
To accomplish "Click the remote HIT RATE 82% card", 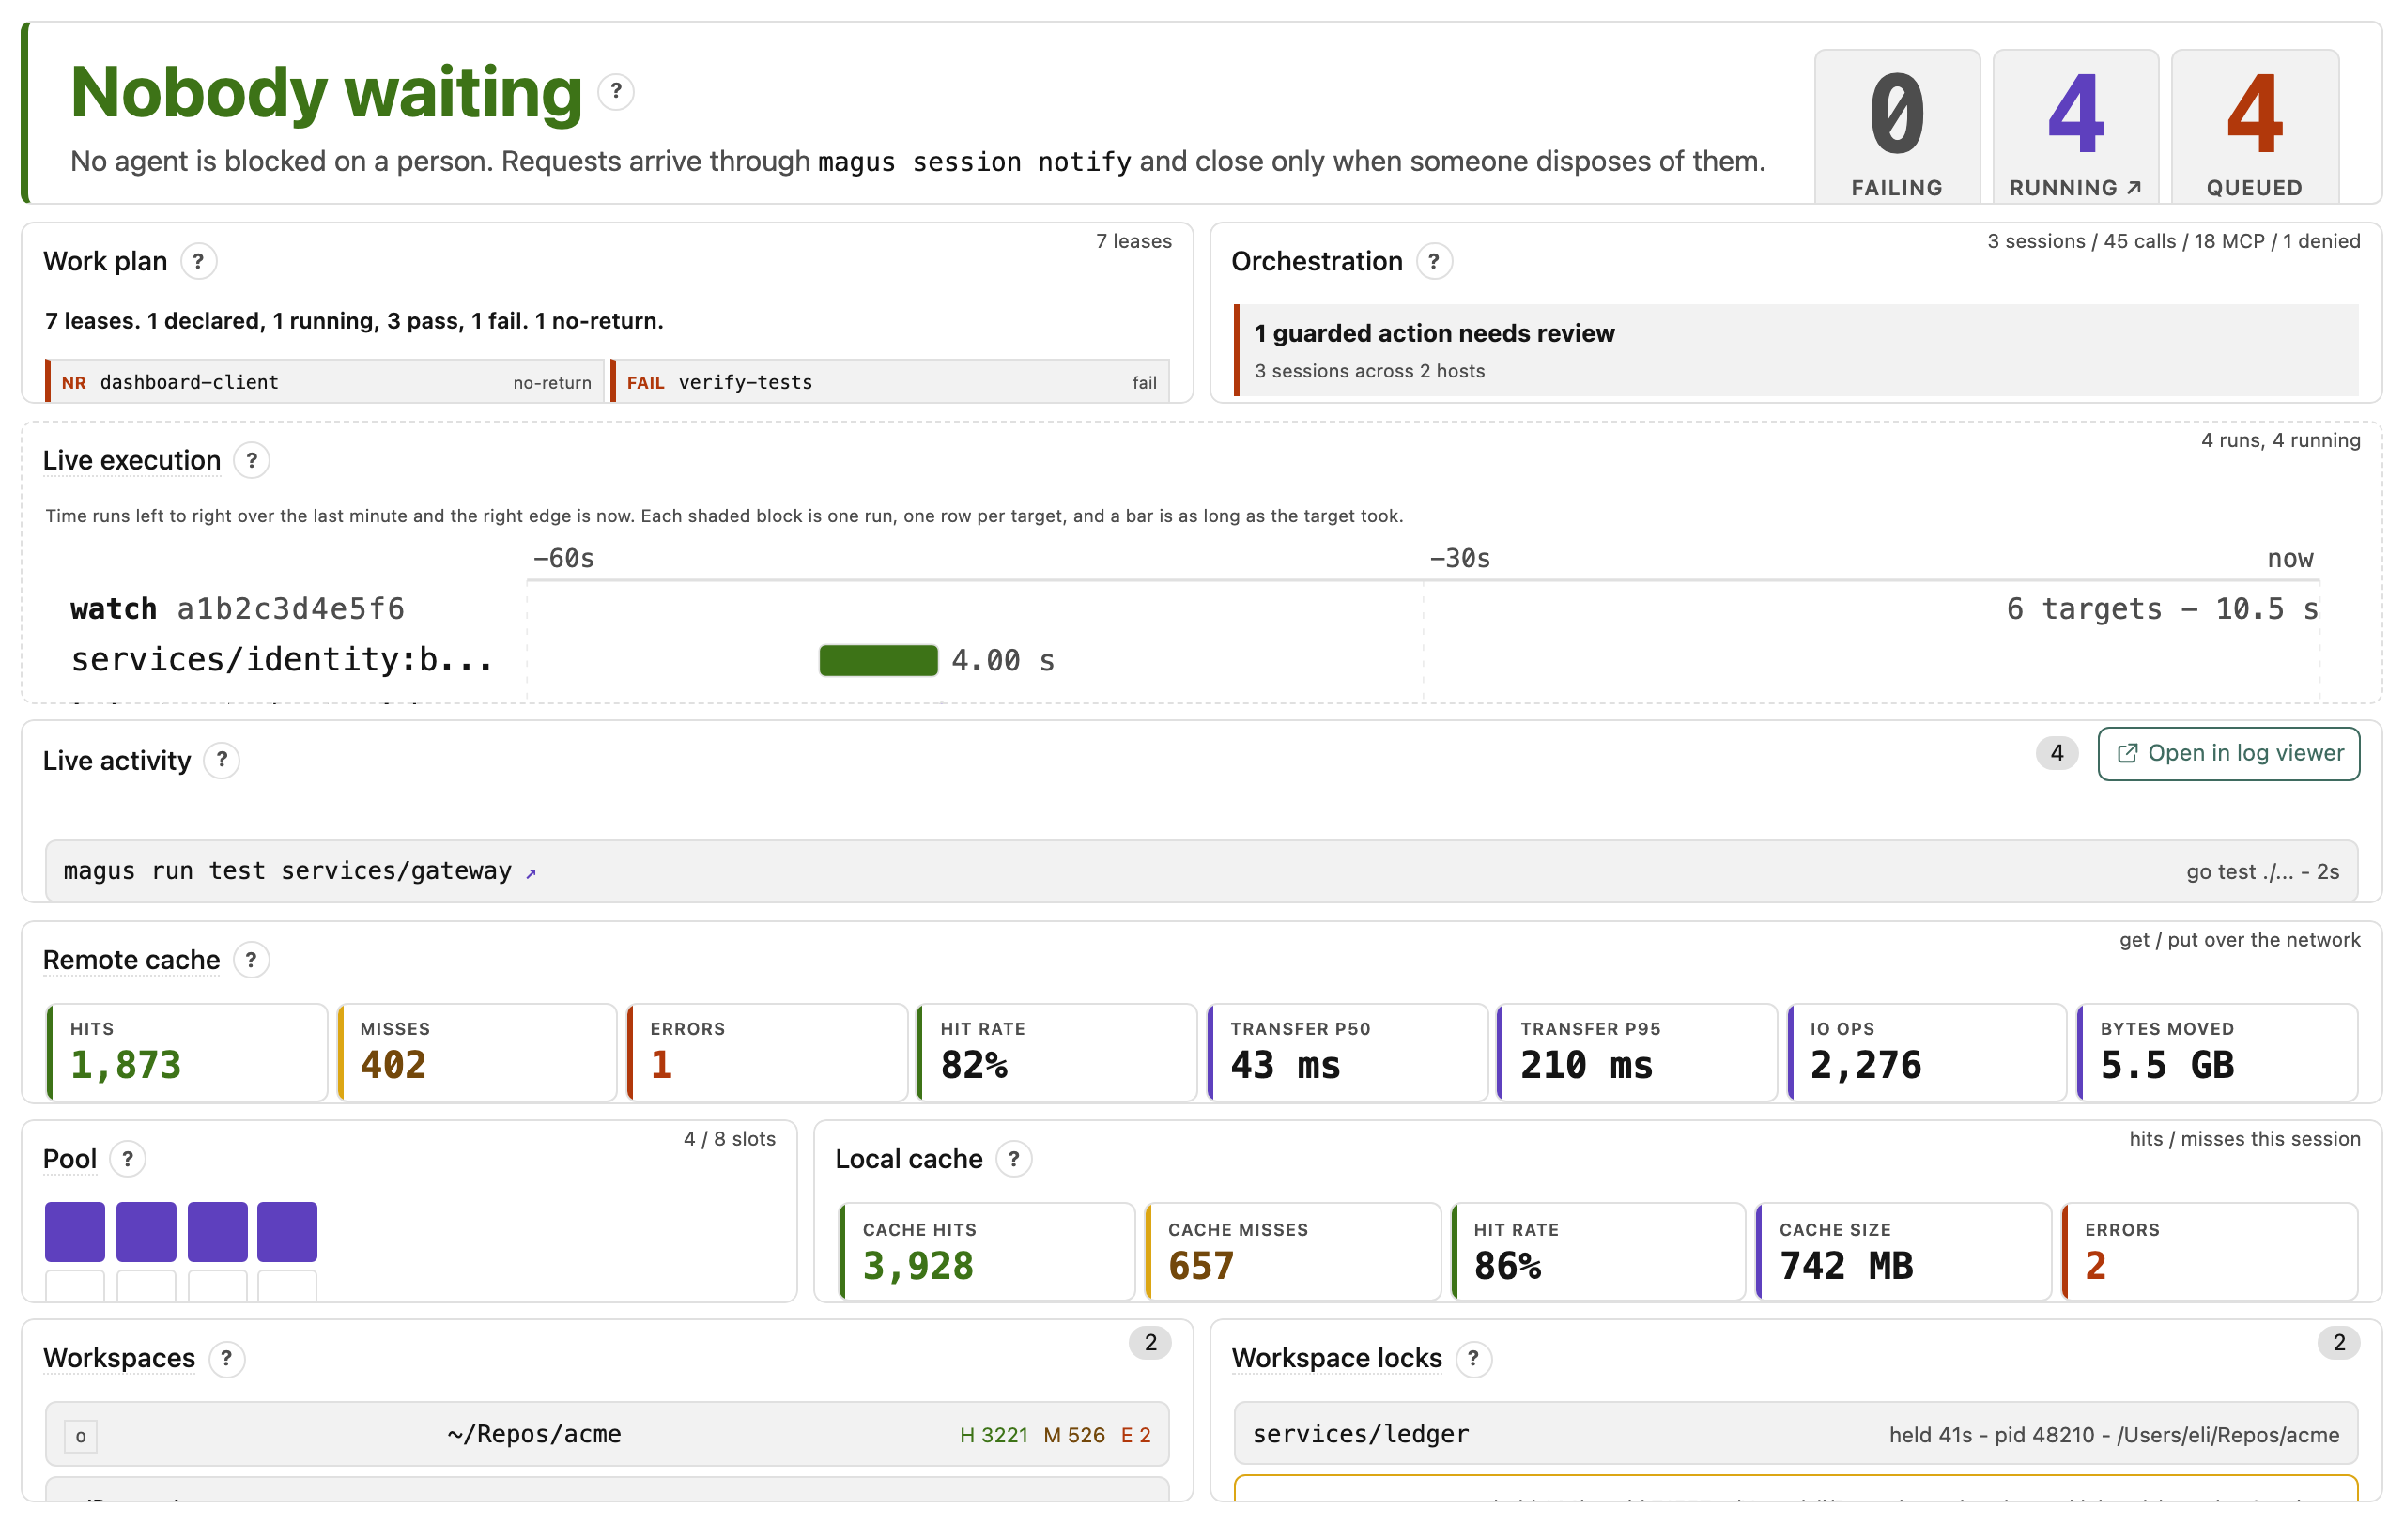I will (1057, 1053).
